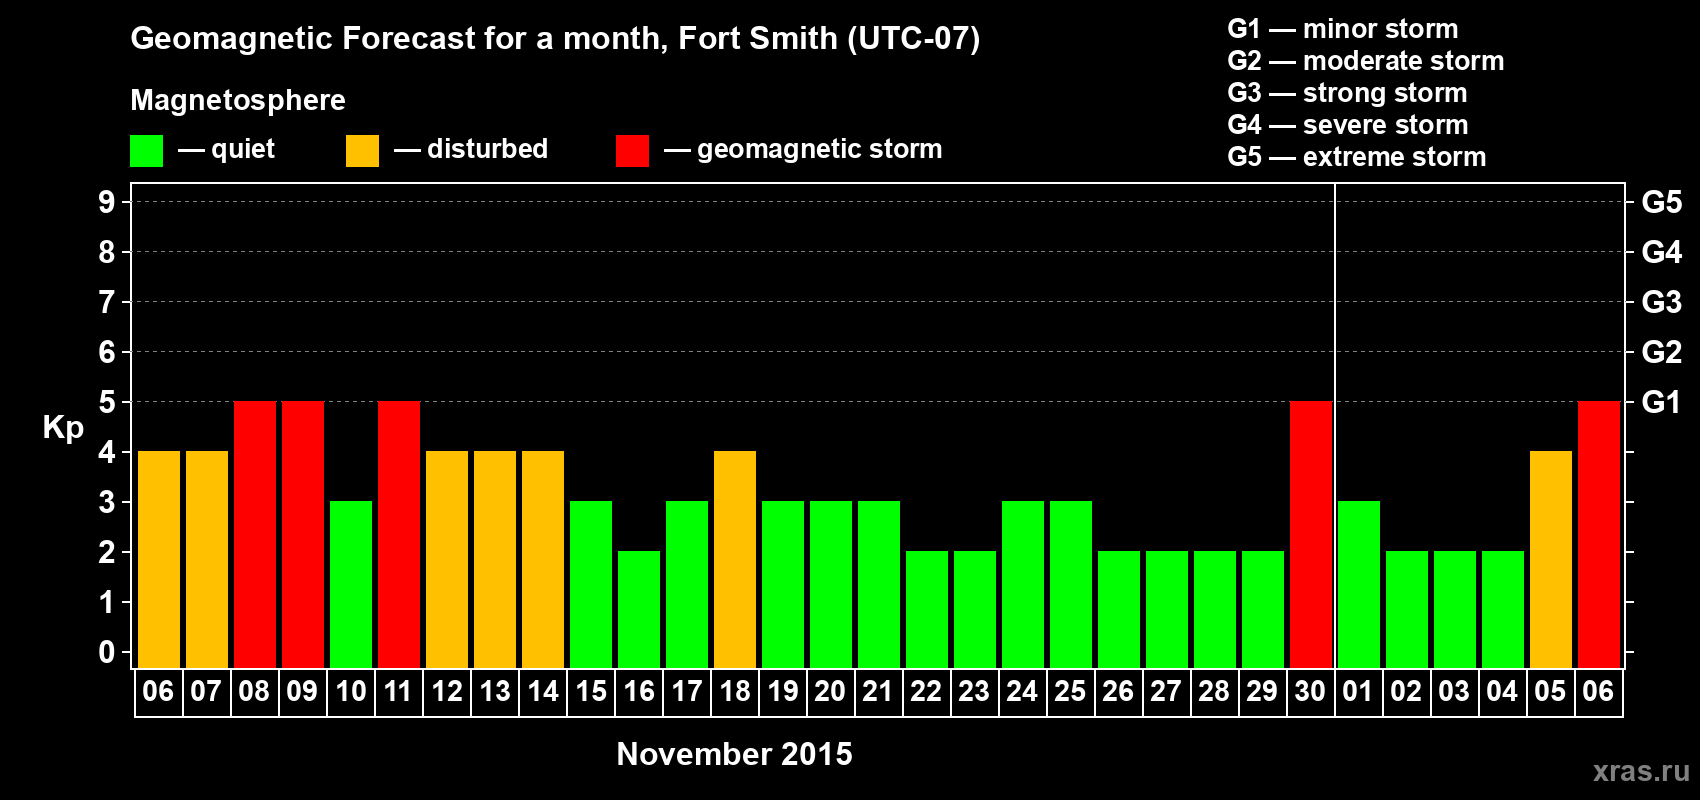This screenshot has width=1700, height=800.
Task: Click the Kp value 0 tick label
Action: [x=107, y=652]
